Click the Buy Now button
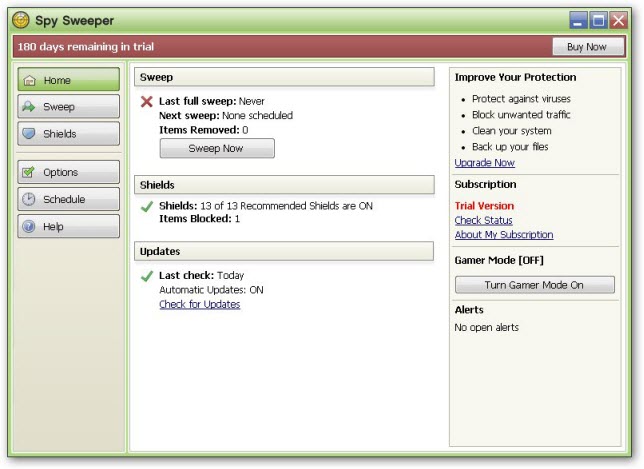 pyautogui.click(x=588, y=47)
